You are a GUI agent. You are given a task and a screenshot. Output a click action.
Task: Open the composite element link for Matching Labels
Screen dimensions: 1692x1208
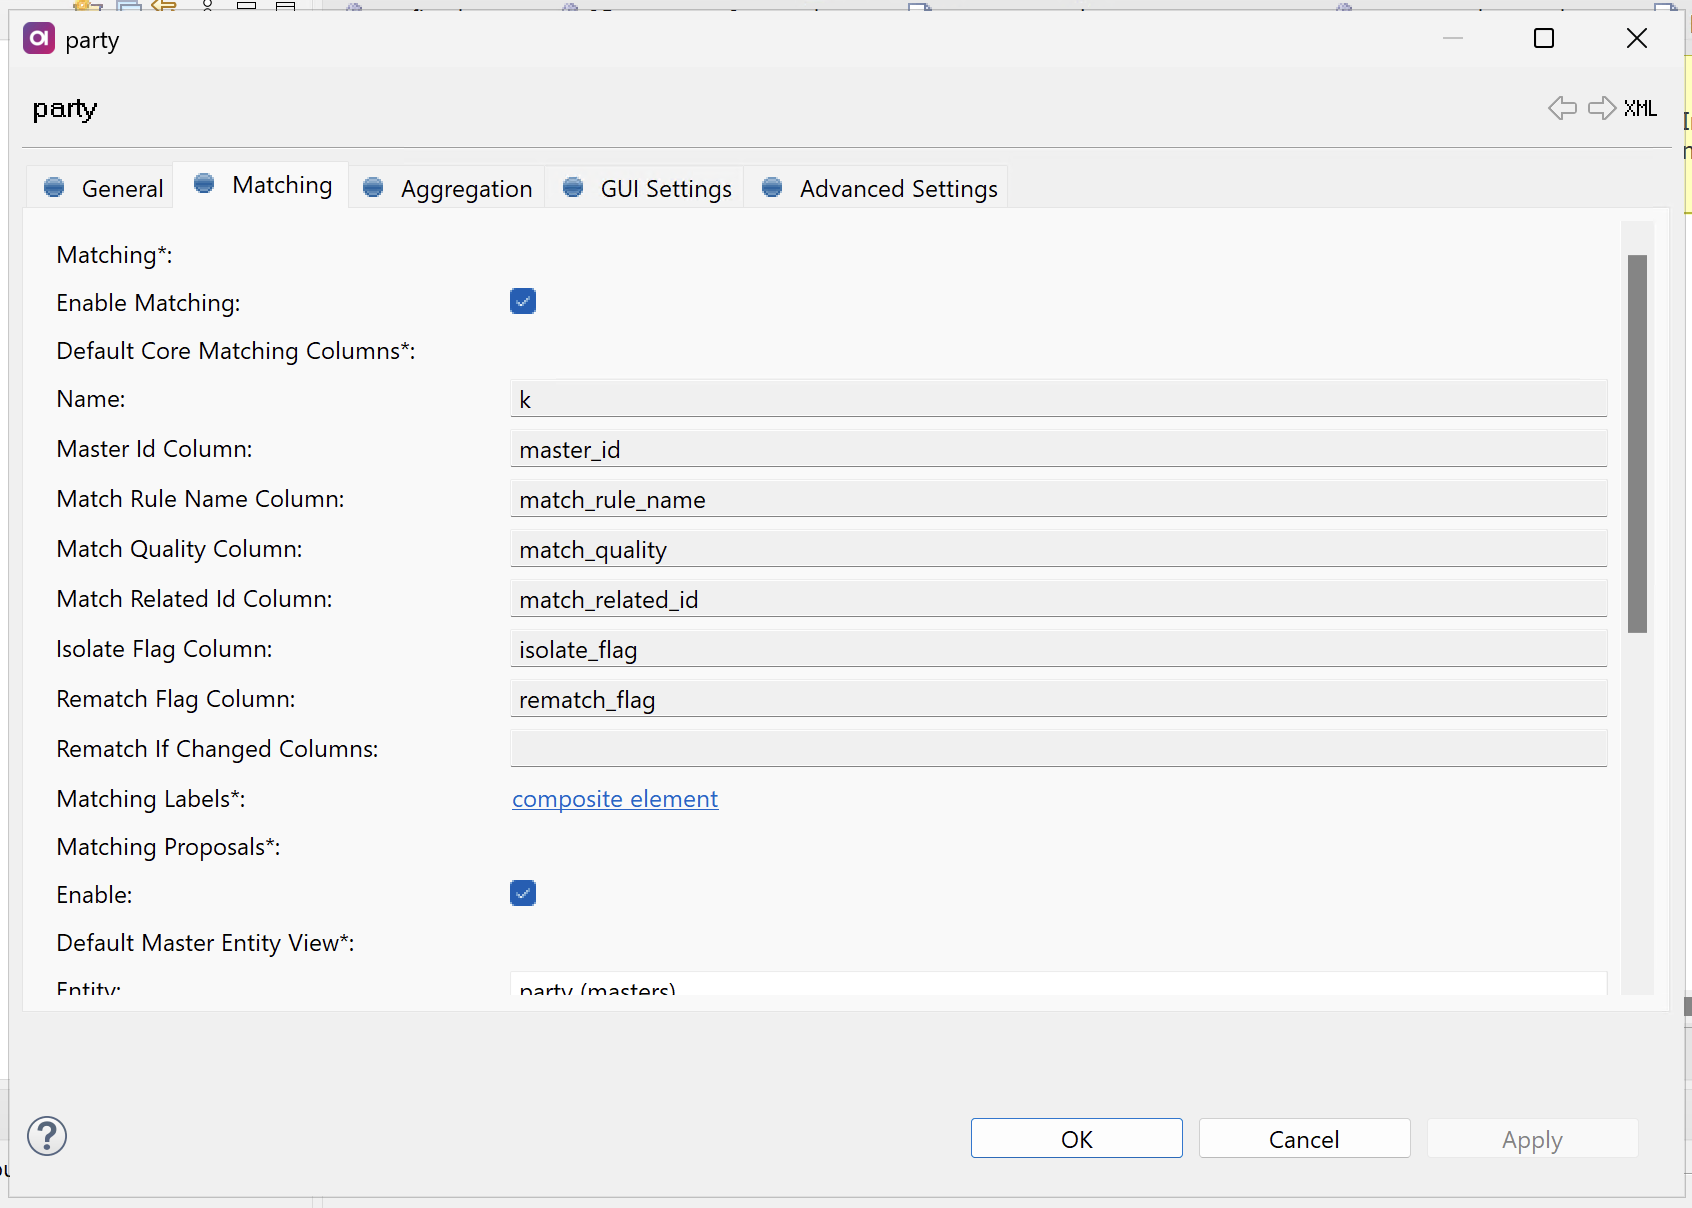[614, 799]
